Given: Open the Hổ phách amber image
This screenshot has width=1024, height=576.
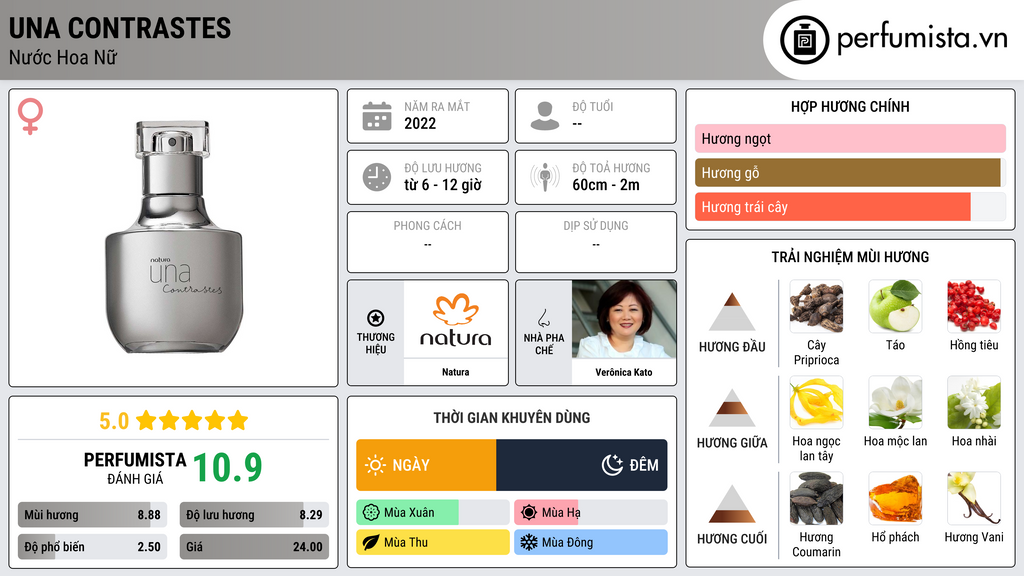Looking at the screenshot, I should coord(895,498).
